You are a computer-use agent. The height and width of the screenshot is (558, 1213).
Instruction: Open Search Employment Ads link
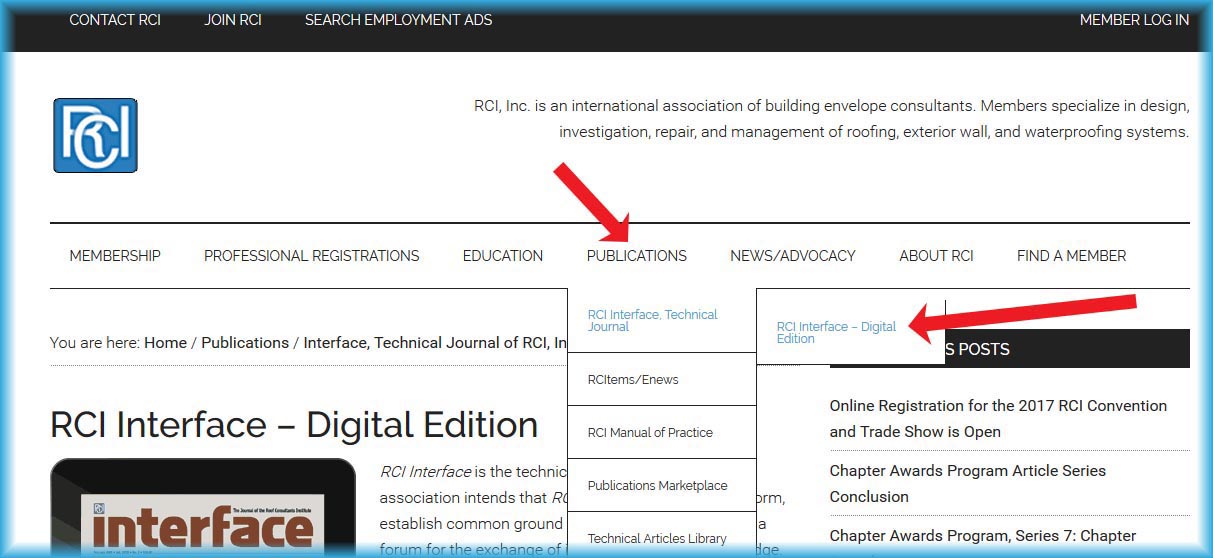pyautogui.click(x=398, y=20)
